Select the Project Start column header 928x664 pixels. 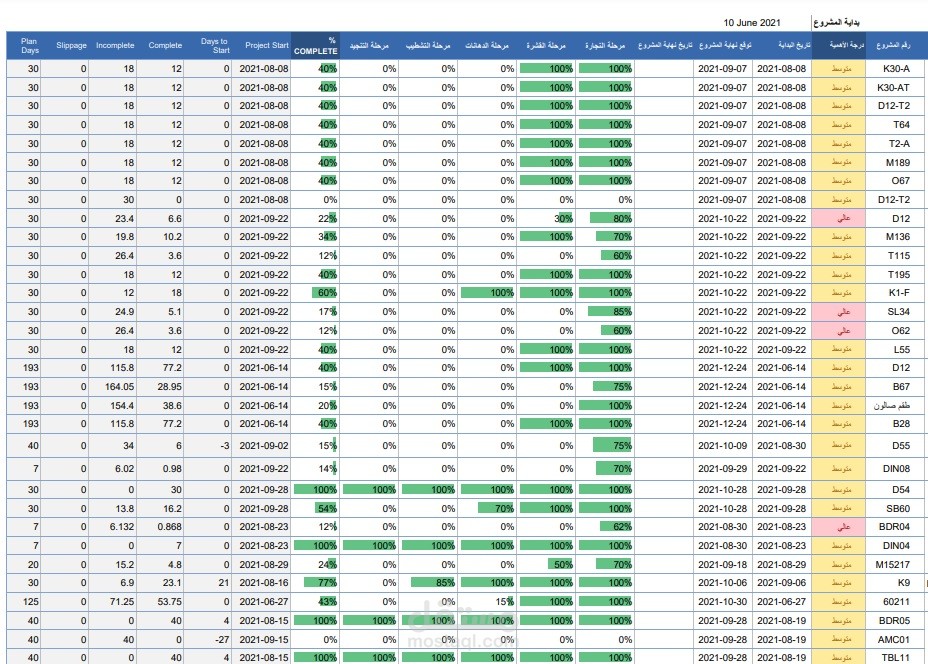click(x=267, y=46)
